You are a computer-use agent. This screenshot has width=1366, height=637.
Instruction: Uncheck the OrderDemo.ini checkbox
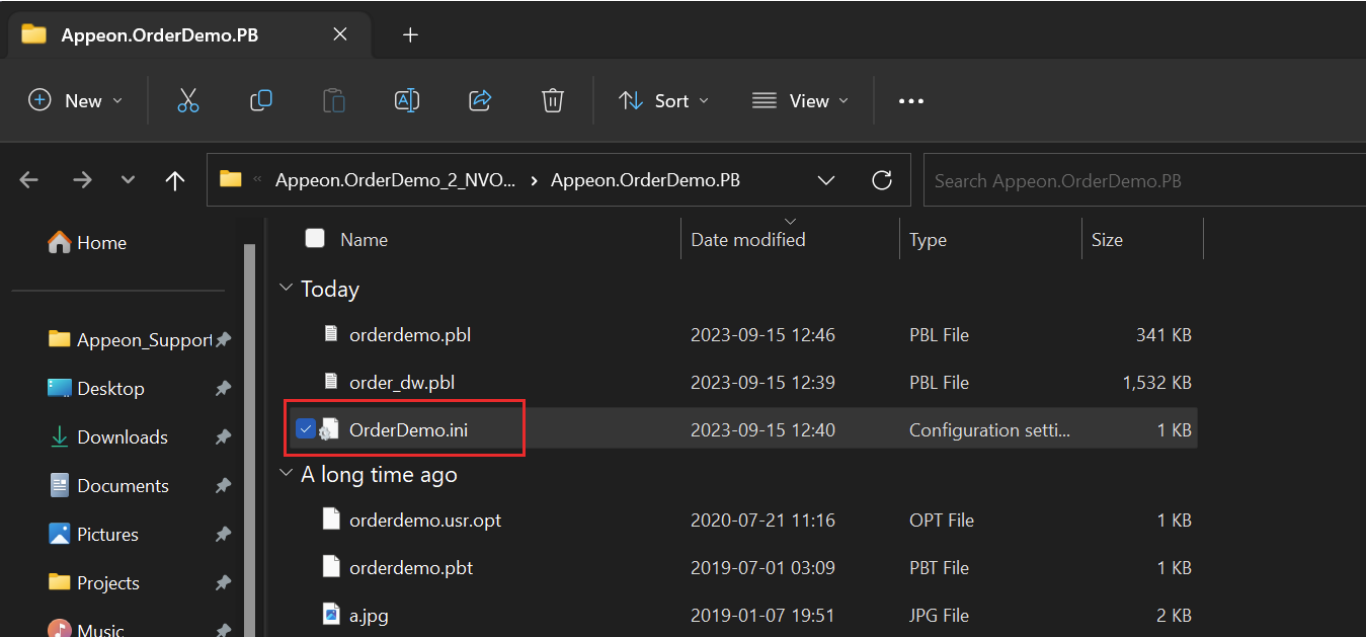coord(305,430)
